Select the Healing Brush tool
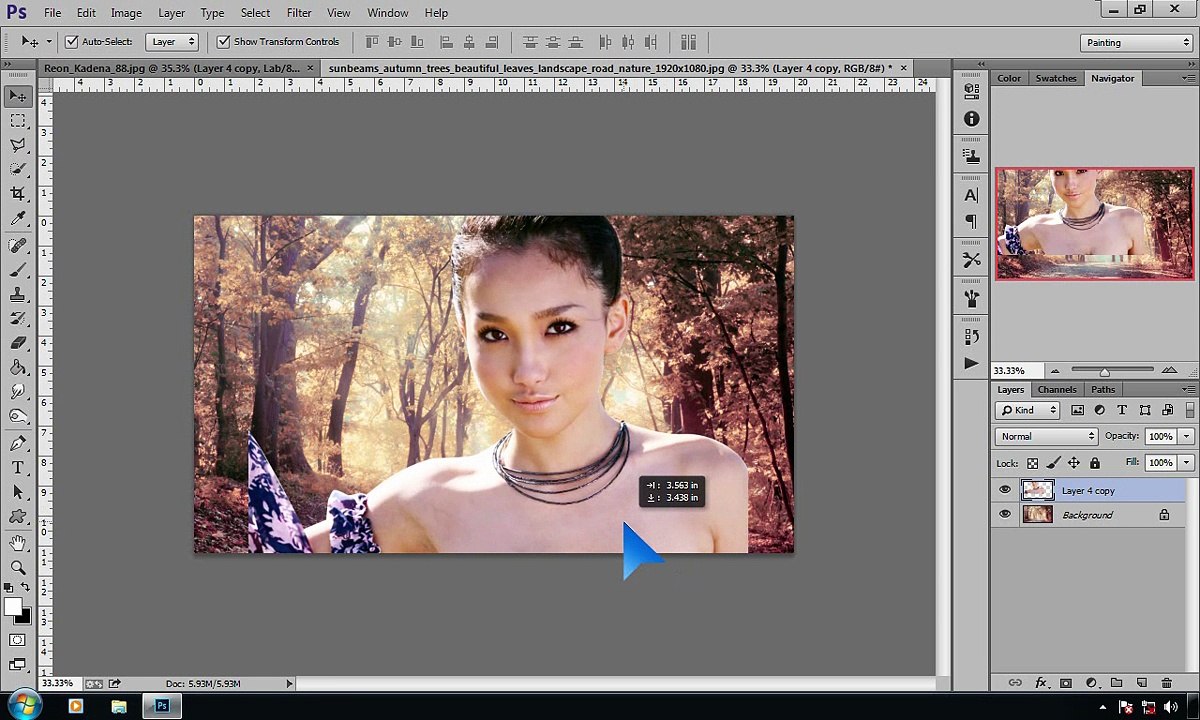 [x=18, y=245]
